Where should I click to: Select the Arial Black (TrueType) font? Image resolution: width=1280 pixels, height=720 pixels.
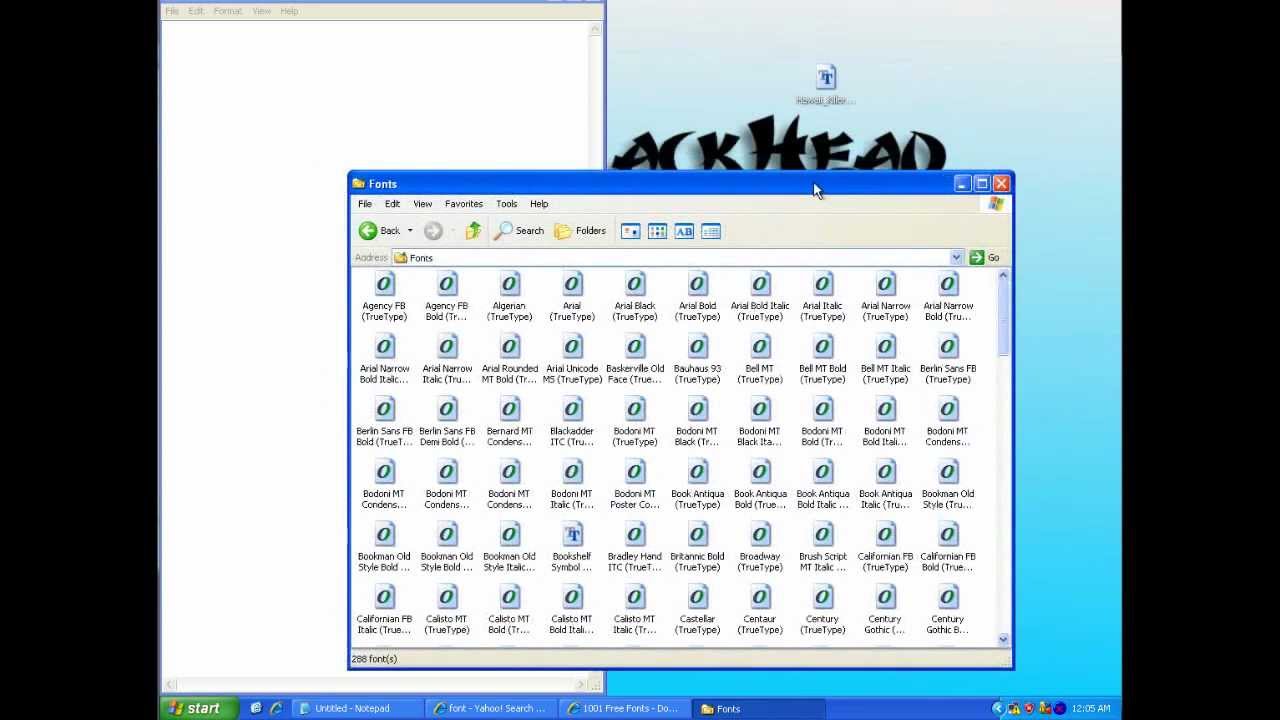635,297
